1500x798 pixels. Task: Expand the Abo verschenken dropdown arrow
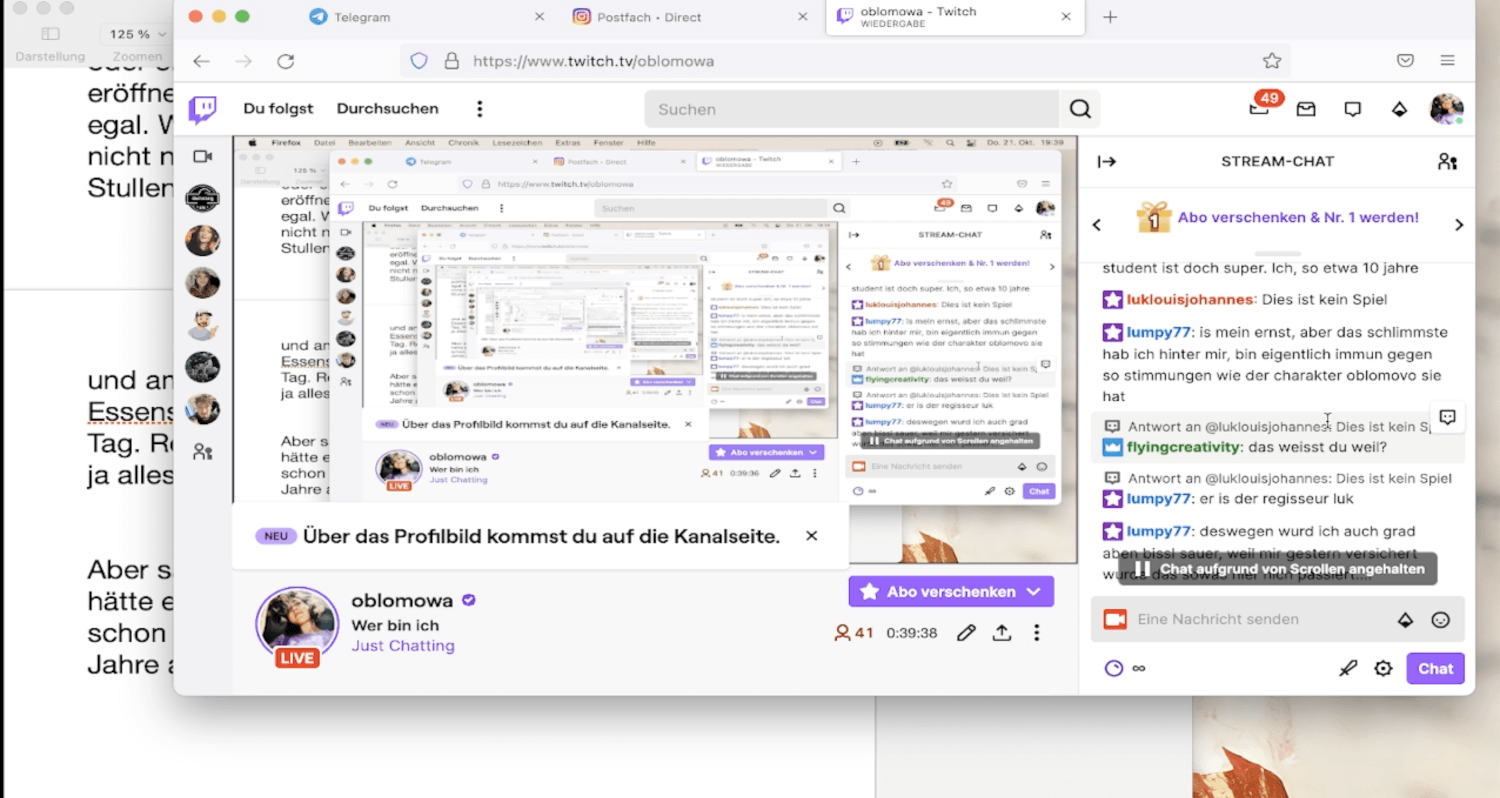click(x=1034, y=592)
